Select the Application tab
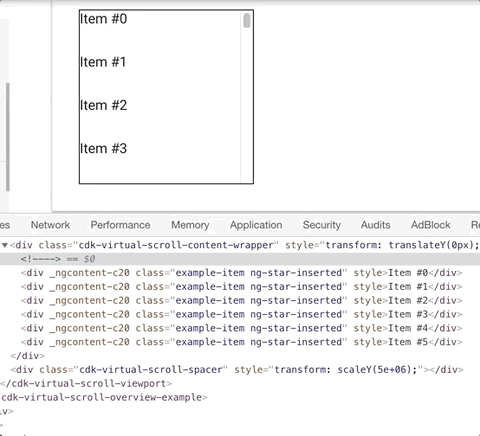 [256, 225]
